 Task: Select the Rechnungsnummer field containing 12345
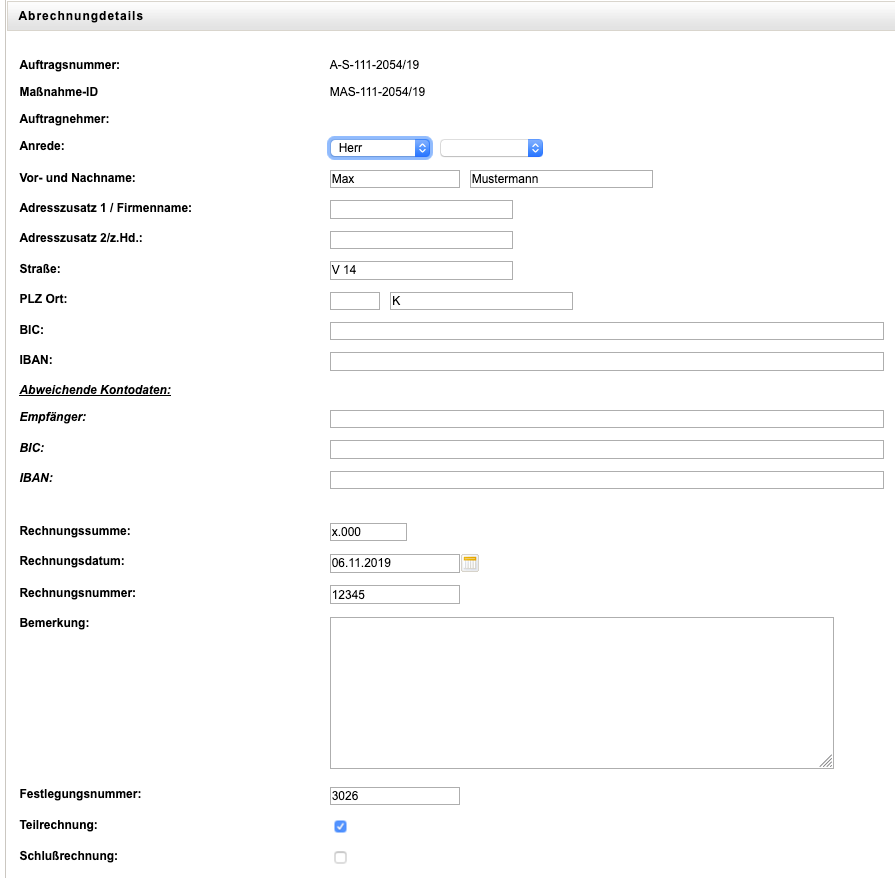[x=394, y=595]
